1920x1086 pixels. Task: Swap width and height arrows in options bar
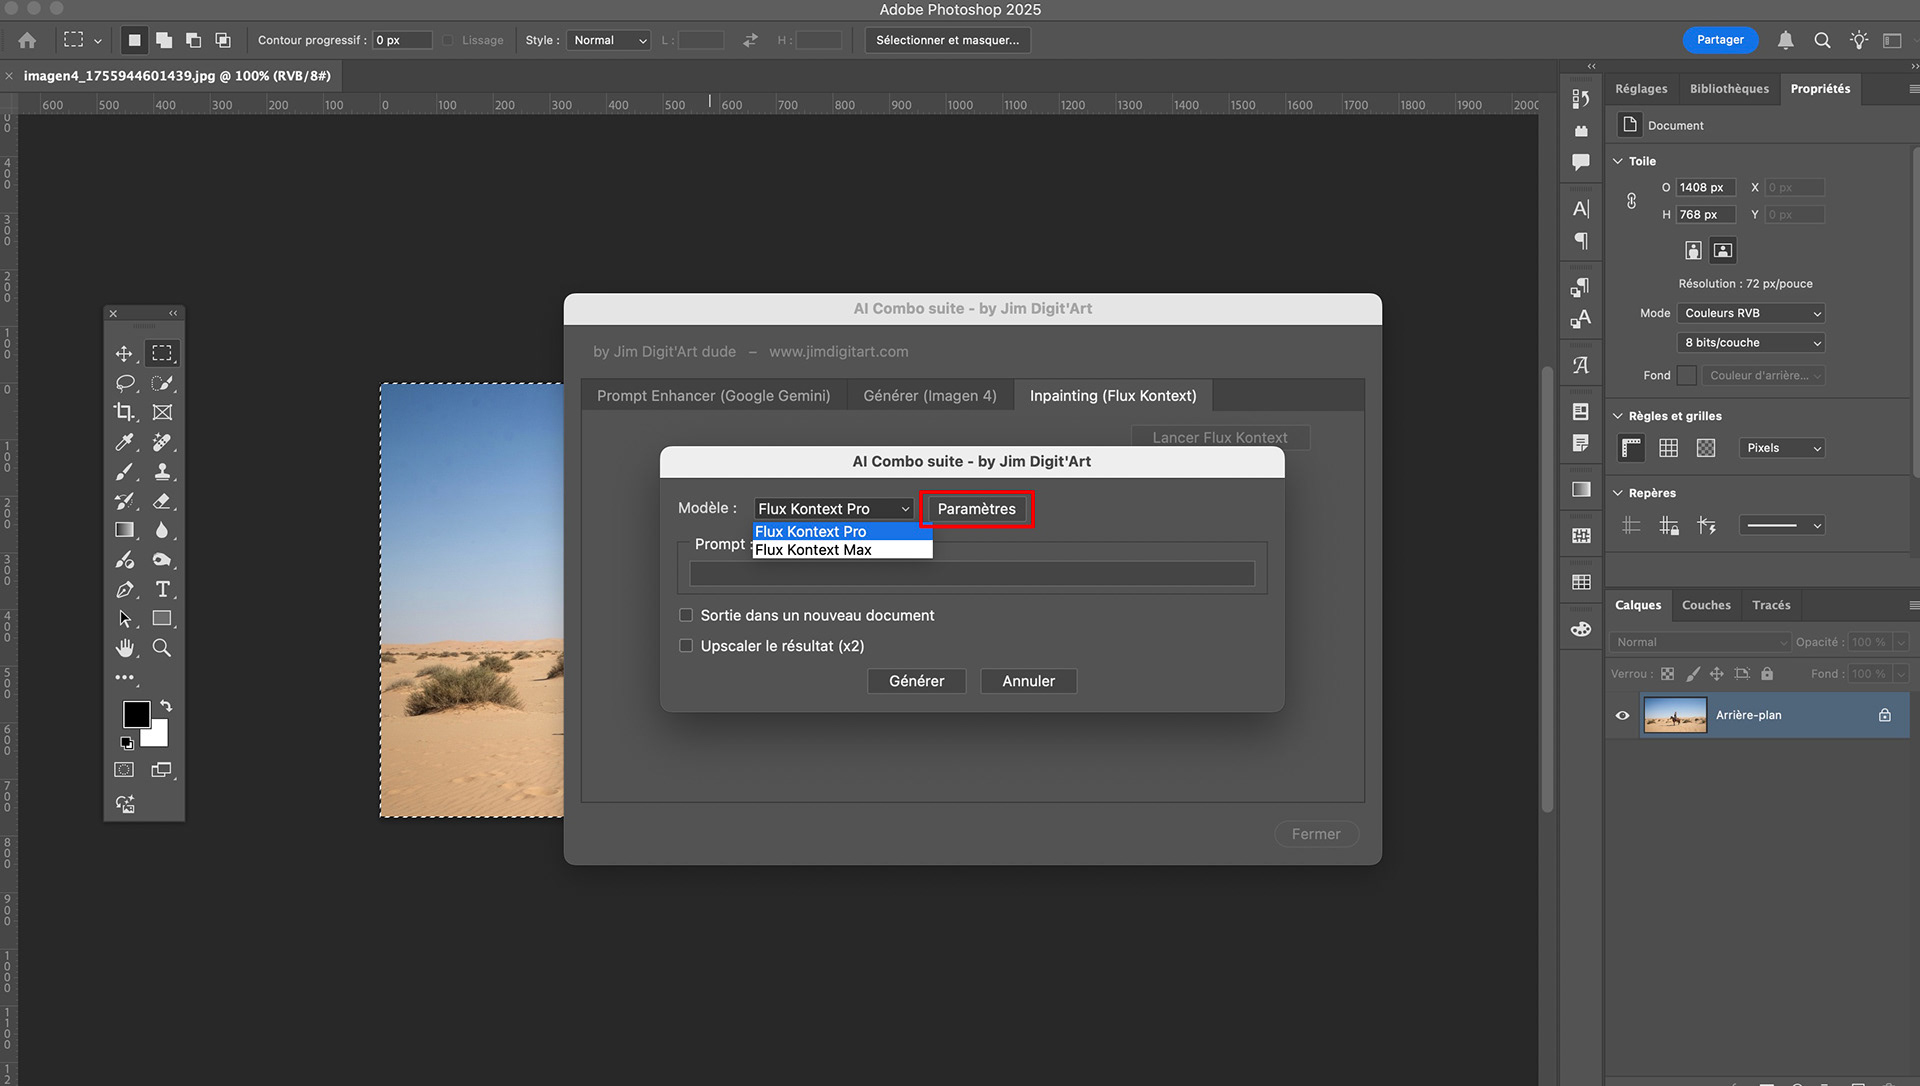(750, 40)
